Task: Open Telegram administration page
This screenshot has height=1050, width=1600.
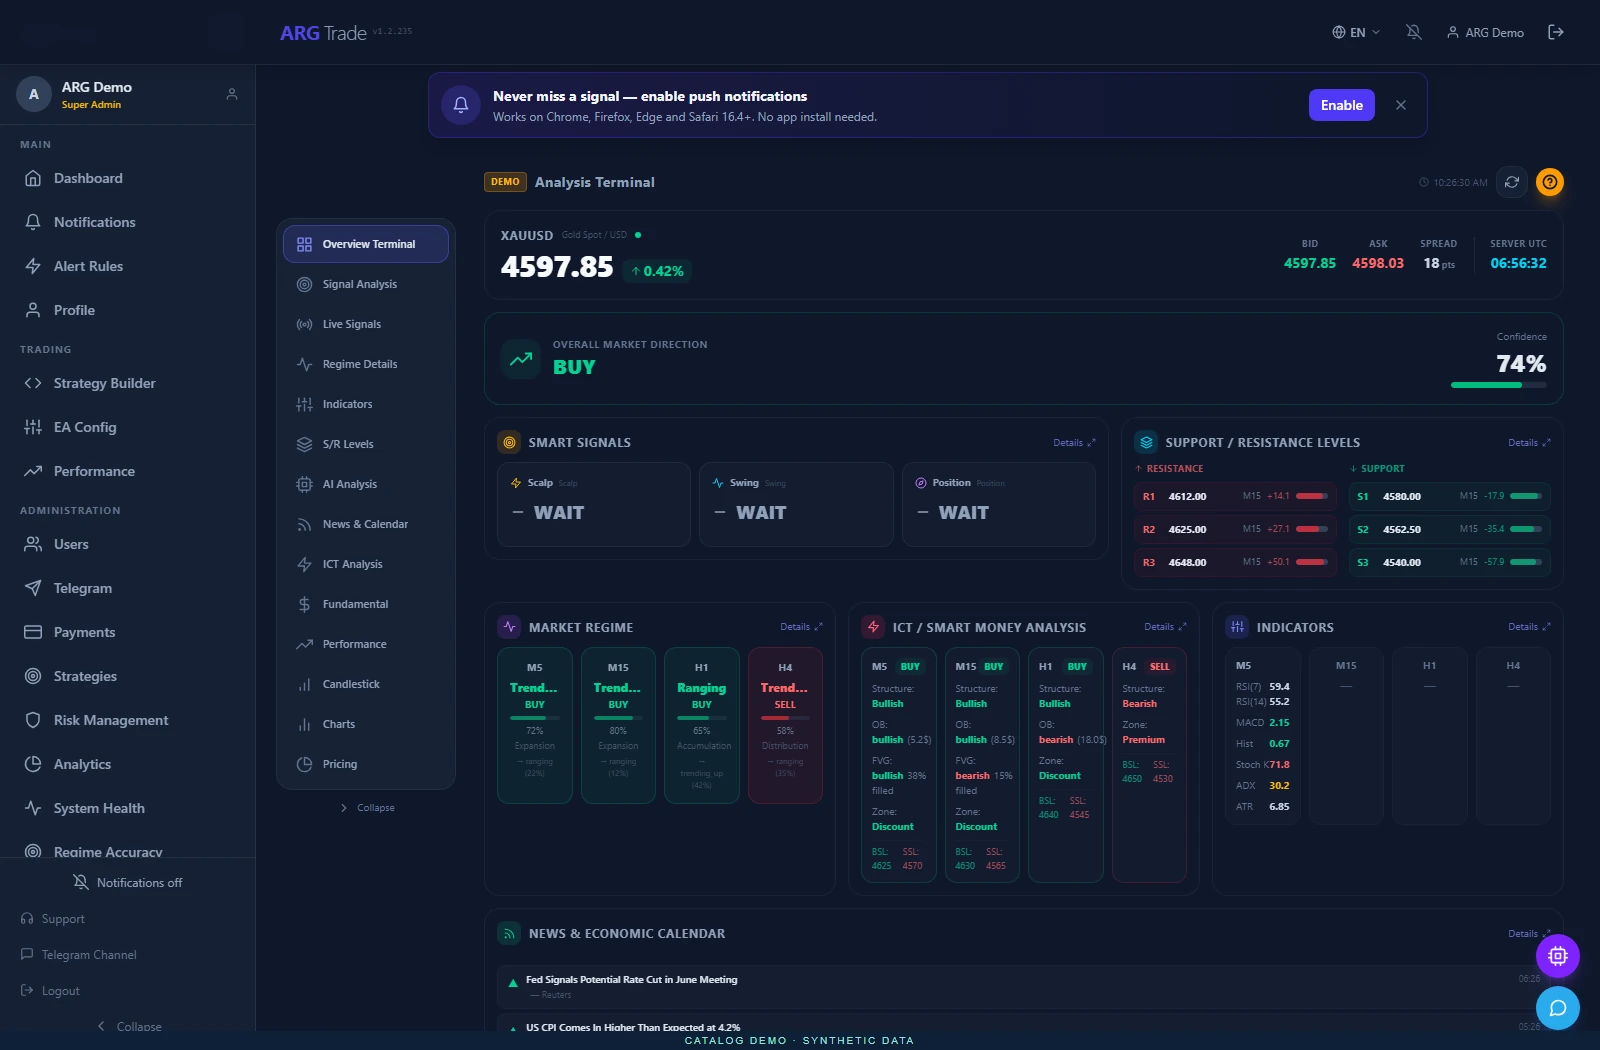Action: 127,588
